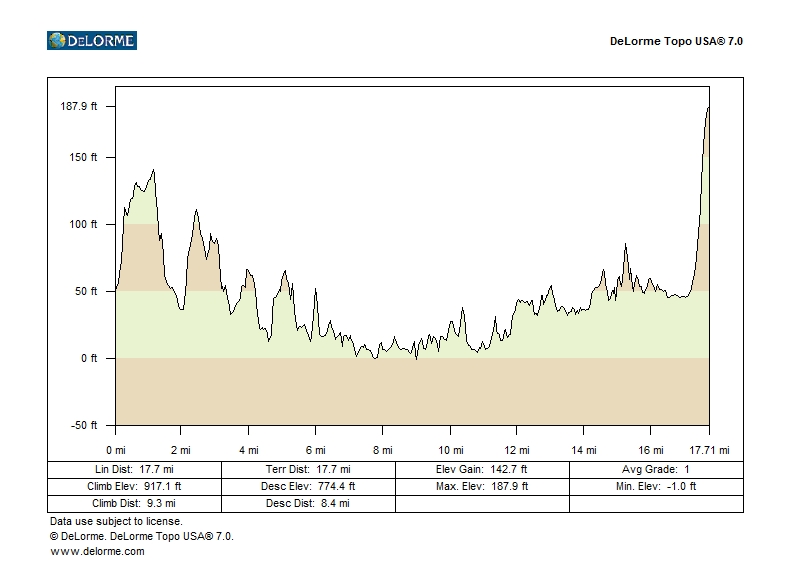The height and width of the screenshot is (581, 791).
Task: Click the highest peak at profile's right end
Action: 708,108
